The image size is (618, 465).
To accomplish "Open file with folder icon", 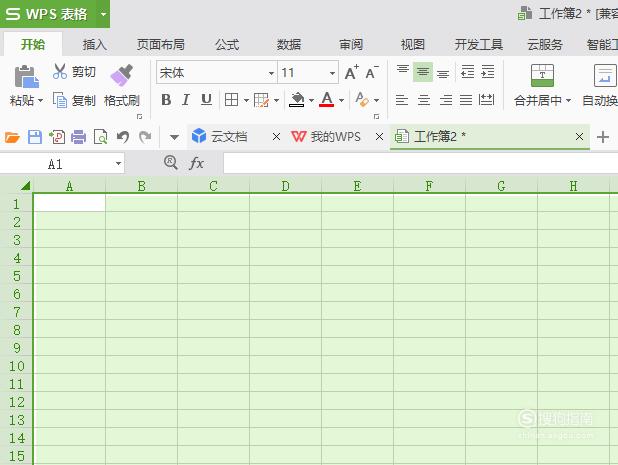I will click(12, 137).
